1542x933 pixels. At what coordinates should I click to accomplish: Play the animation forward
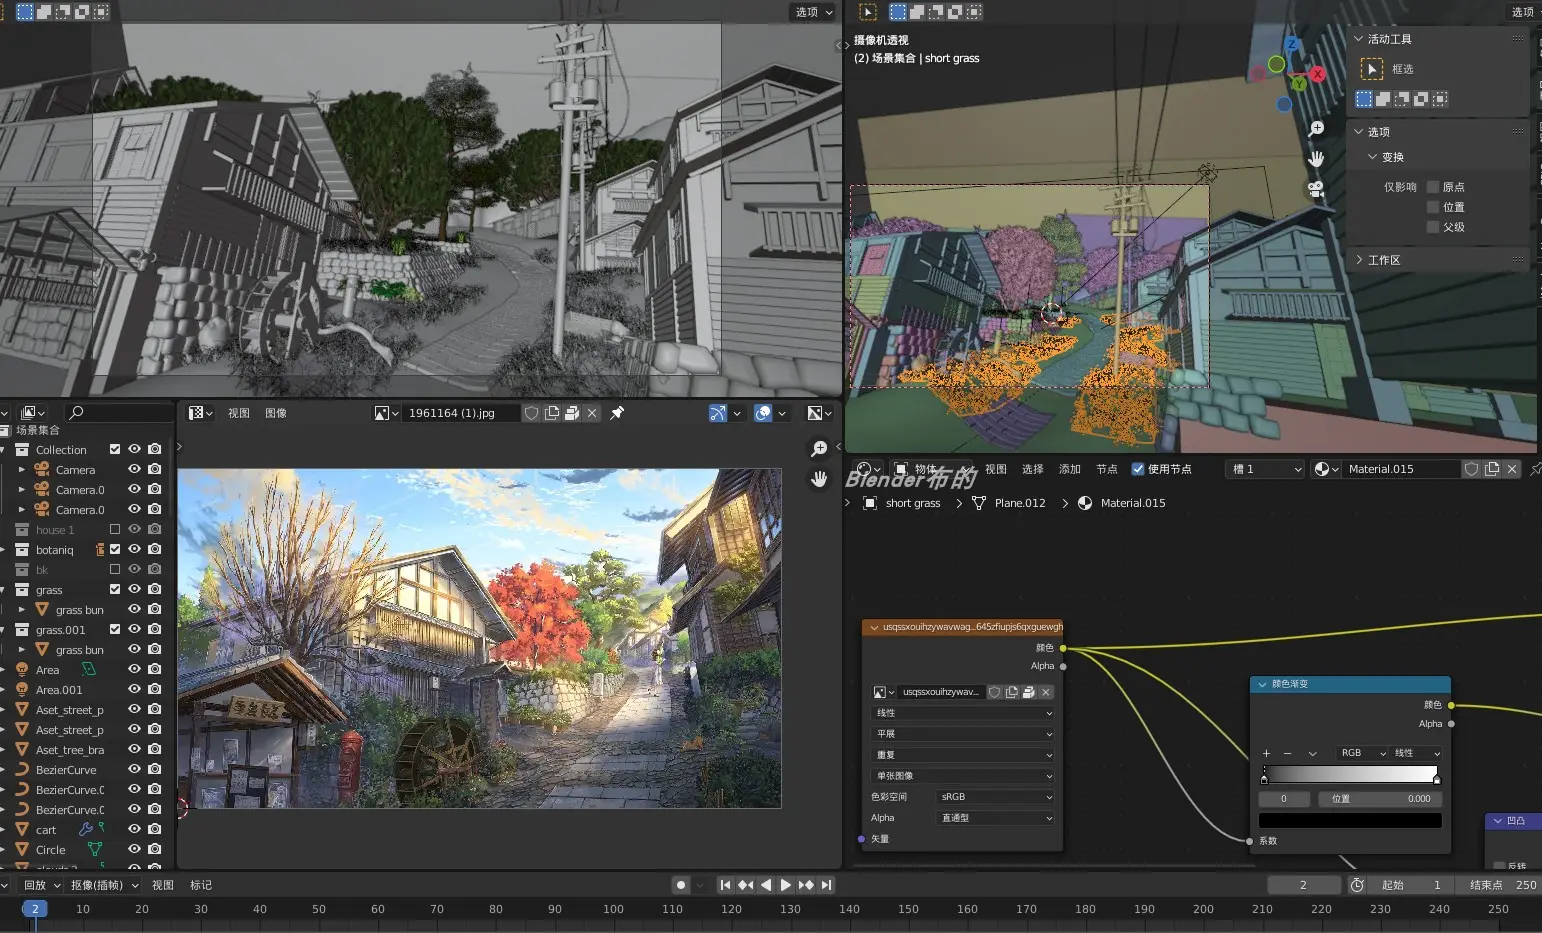click(x=785, y=885)
